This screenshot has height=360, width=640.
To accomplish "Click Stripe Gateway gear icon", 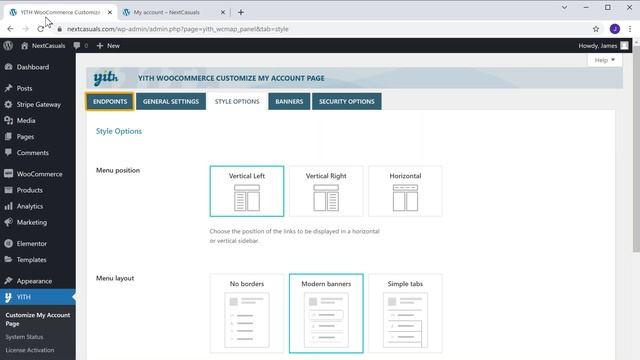I will click(x=9, y=104).
